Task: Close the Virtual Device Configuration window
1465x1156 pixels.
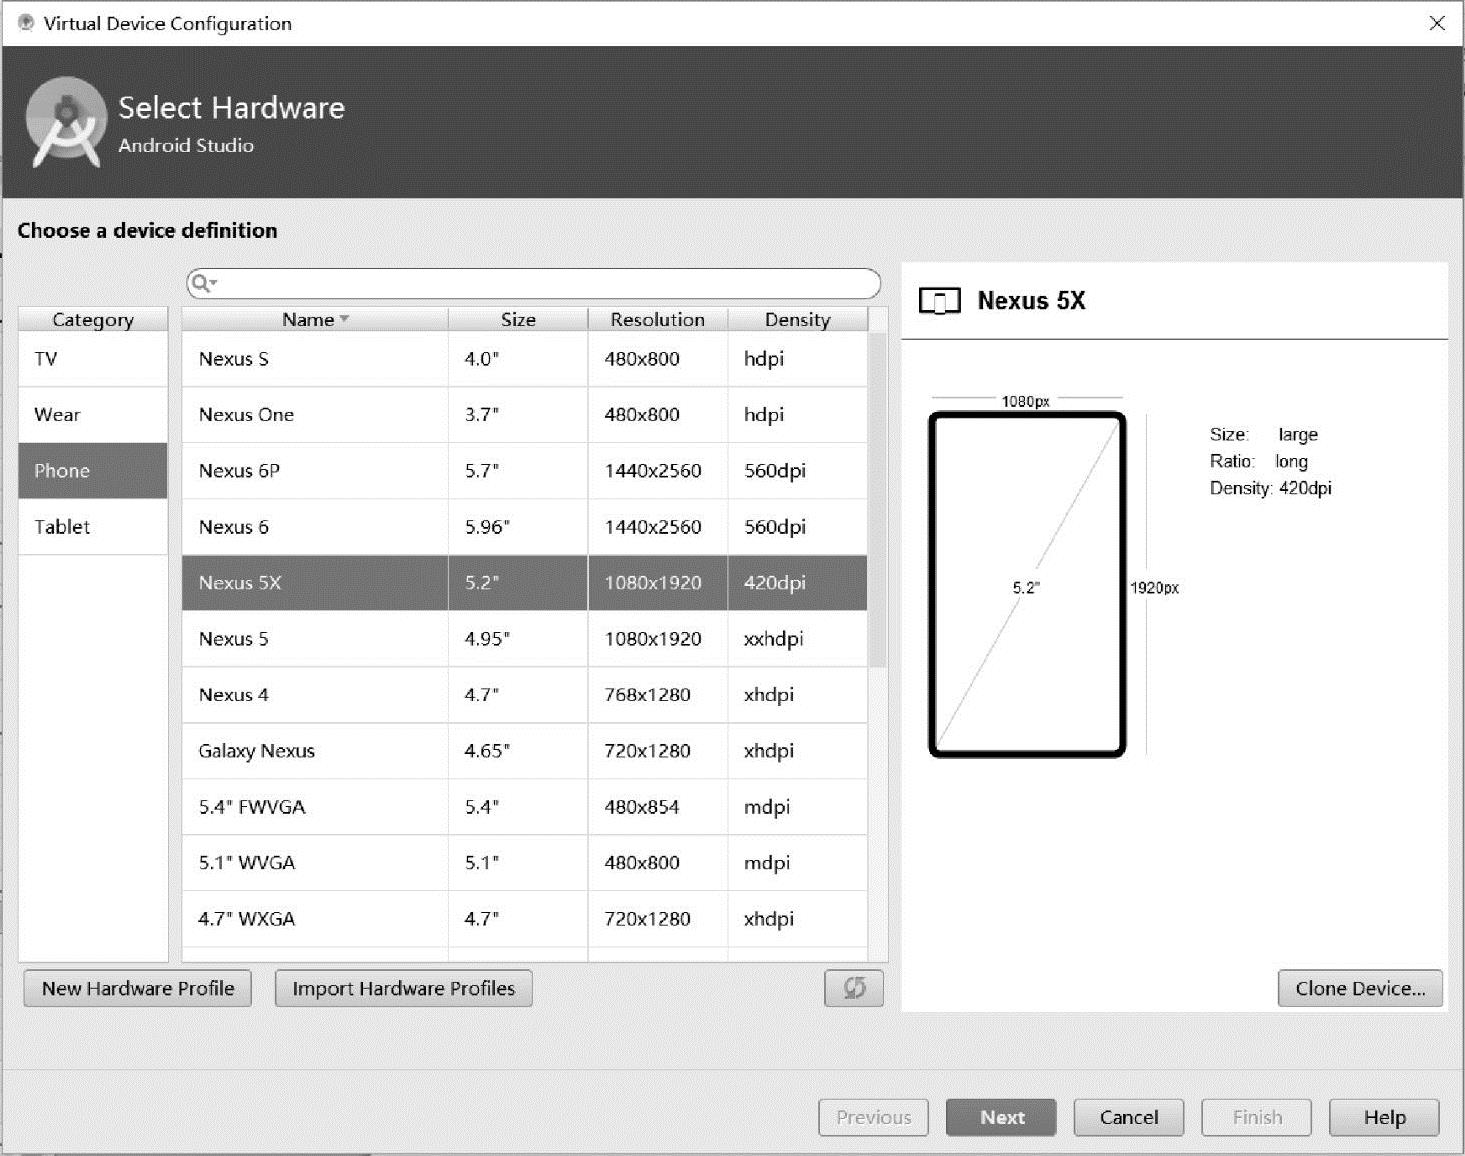Action: pos(1437,23)
